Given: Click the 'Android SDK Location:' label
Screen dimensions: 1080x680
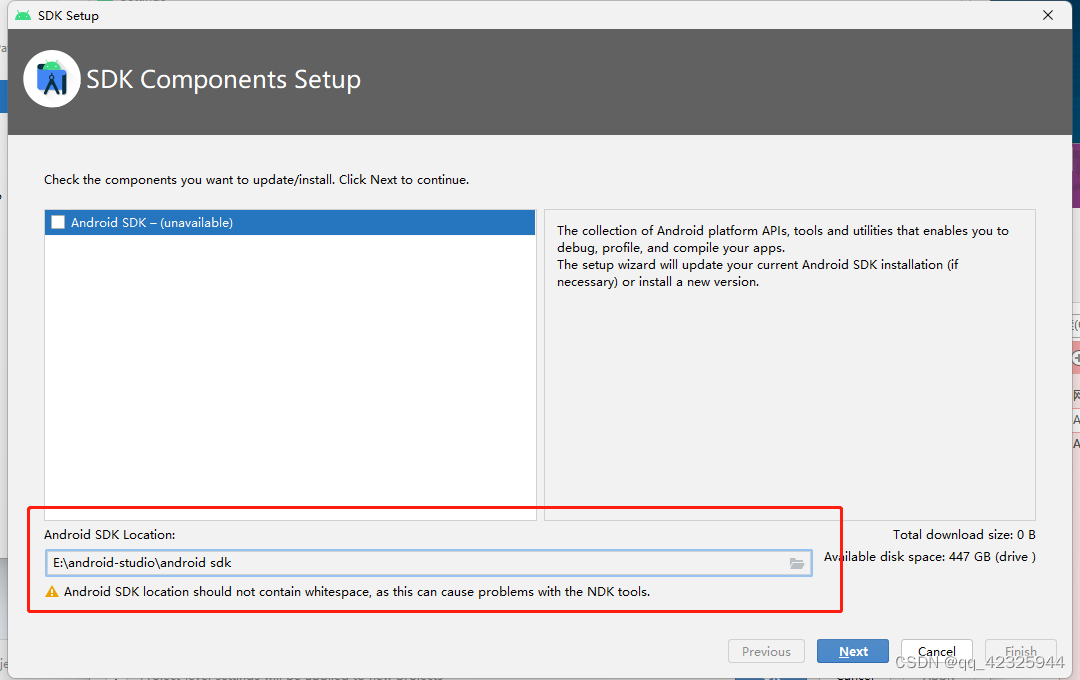Looking at the screenshot, I should (x=110, y=535).
